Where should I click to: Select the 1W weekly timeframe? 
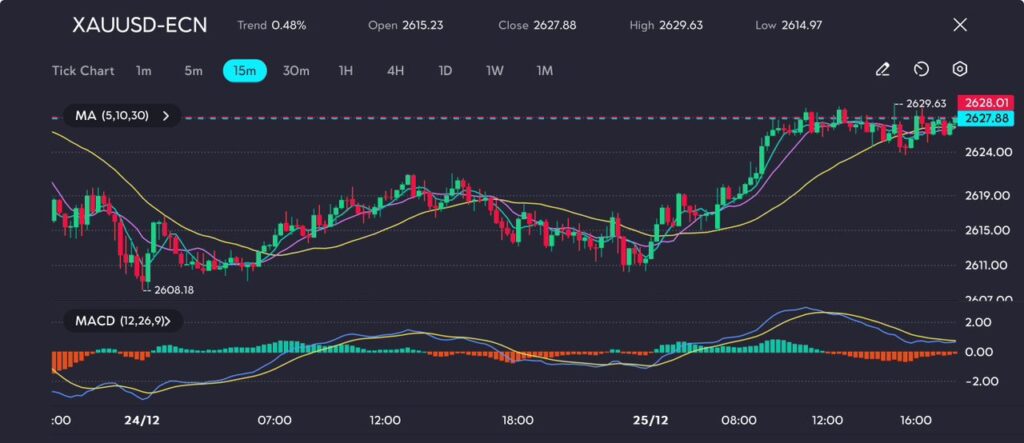pyautogui.click(x=495, y=71)
